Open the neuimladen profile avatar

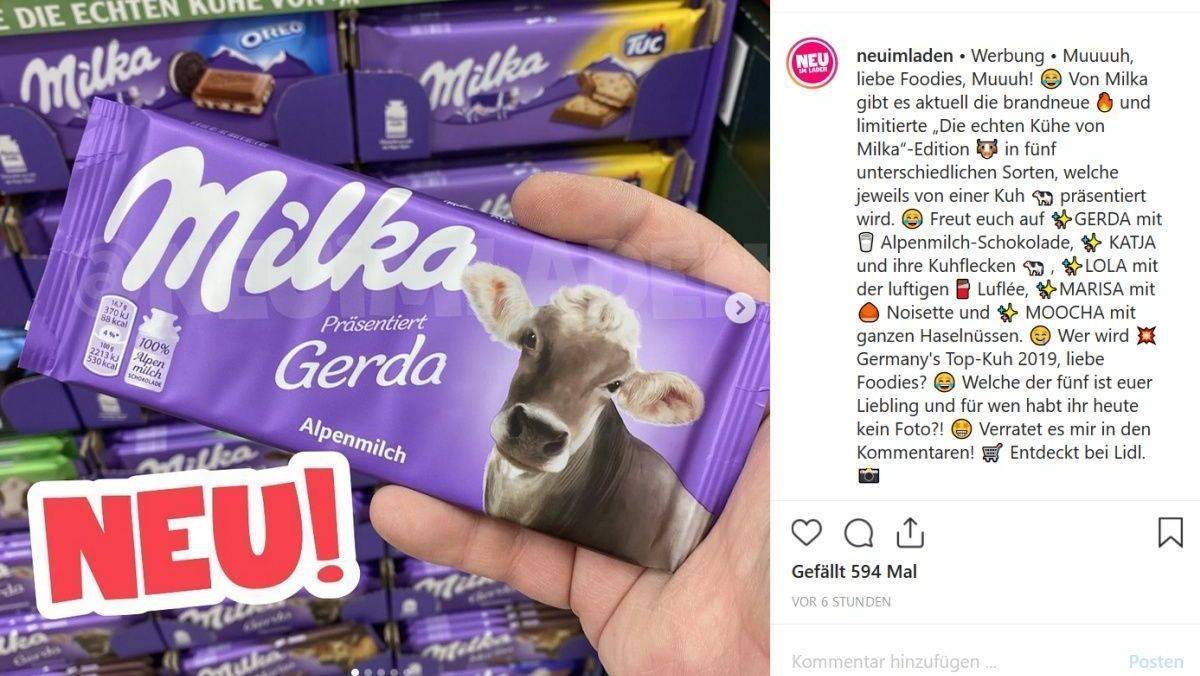click(x=811, y=62)
